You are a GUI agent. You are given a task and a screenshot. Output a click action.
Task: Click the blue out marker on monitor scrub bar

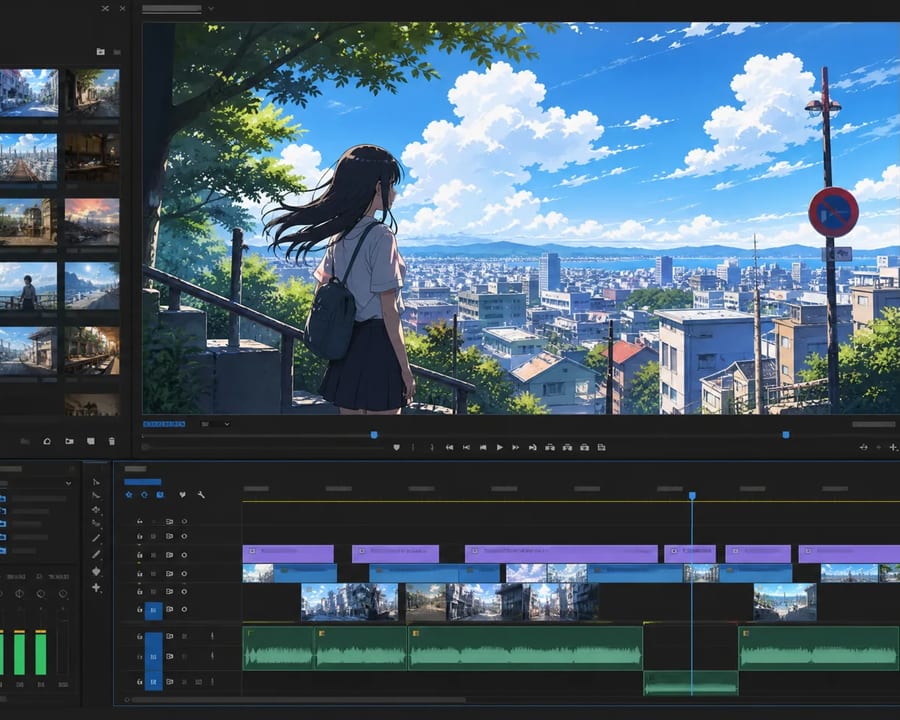pyautogui.click(x=786, y=435)
